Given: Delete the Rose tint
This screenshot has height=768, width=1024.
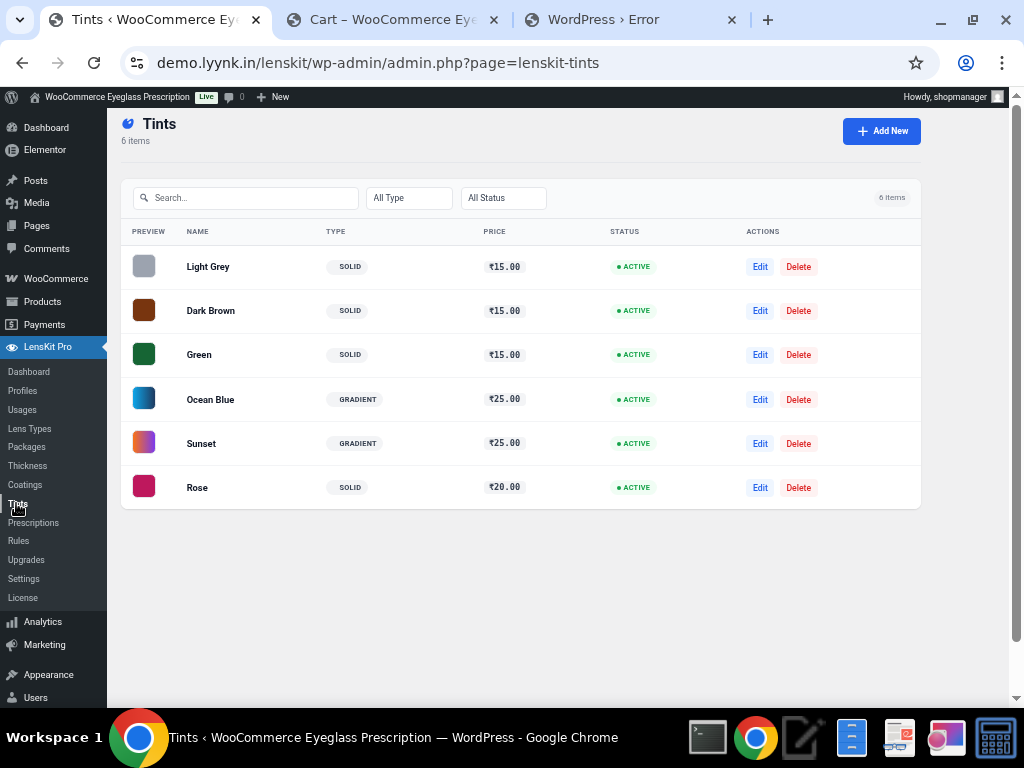Looking at the screenshot, I should click(x=798, y=488).
